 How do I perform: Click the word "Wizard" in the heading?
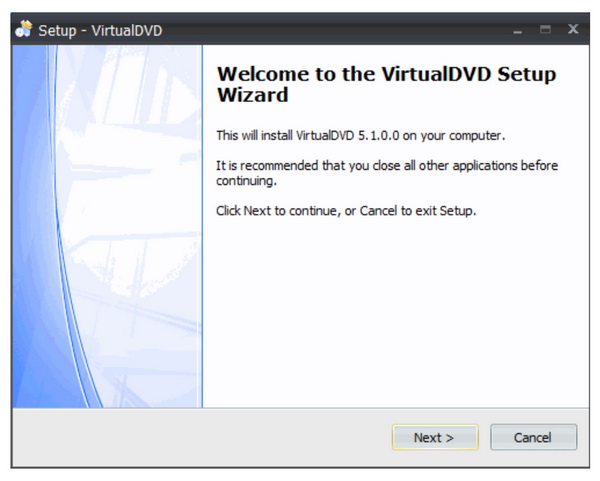point(252,96)
